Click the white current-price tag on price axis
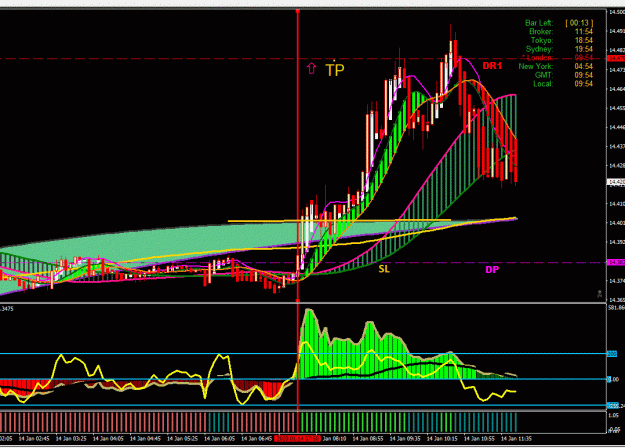Screen dimensions: 625x448 click(x=616, y=182)
